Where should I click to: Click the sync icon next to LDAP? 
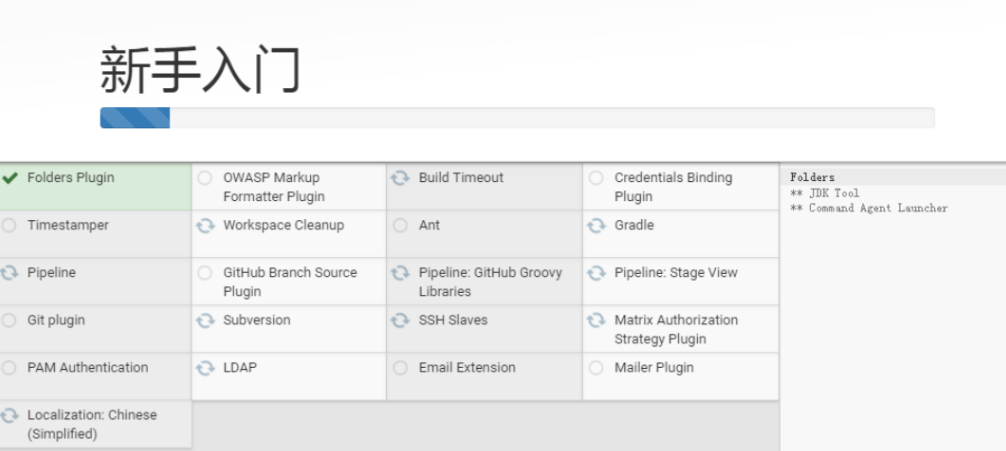205,368
